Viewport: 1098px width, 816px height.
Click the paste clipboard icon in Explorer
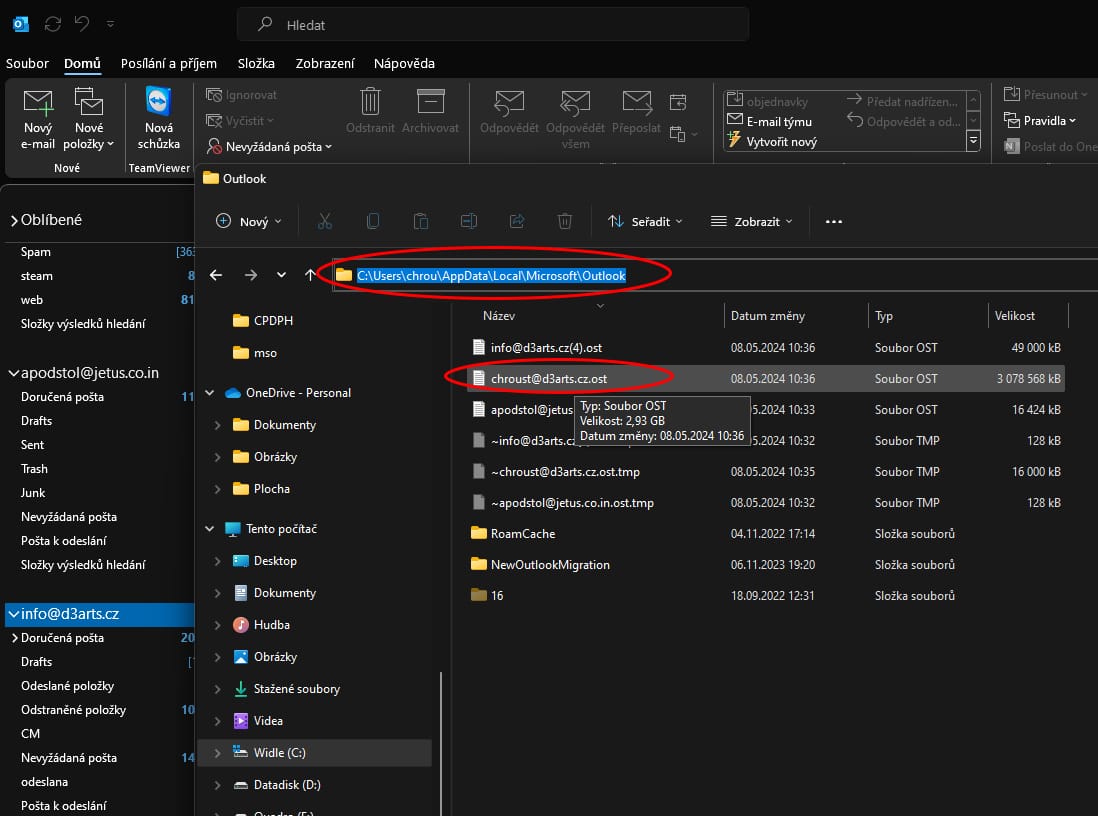point(421,221)
